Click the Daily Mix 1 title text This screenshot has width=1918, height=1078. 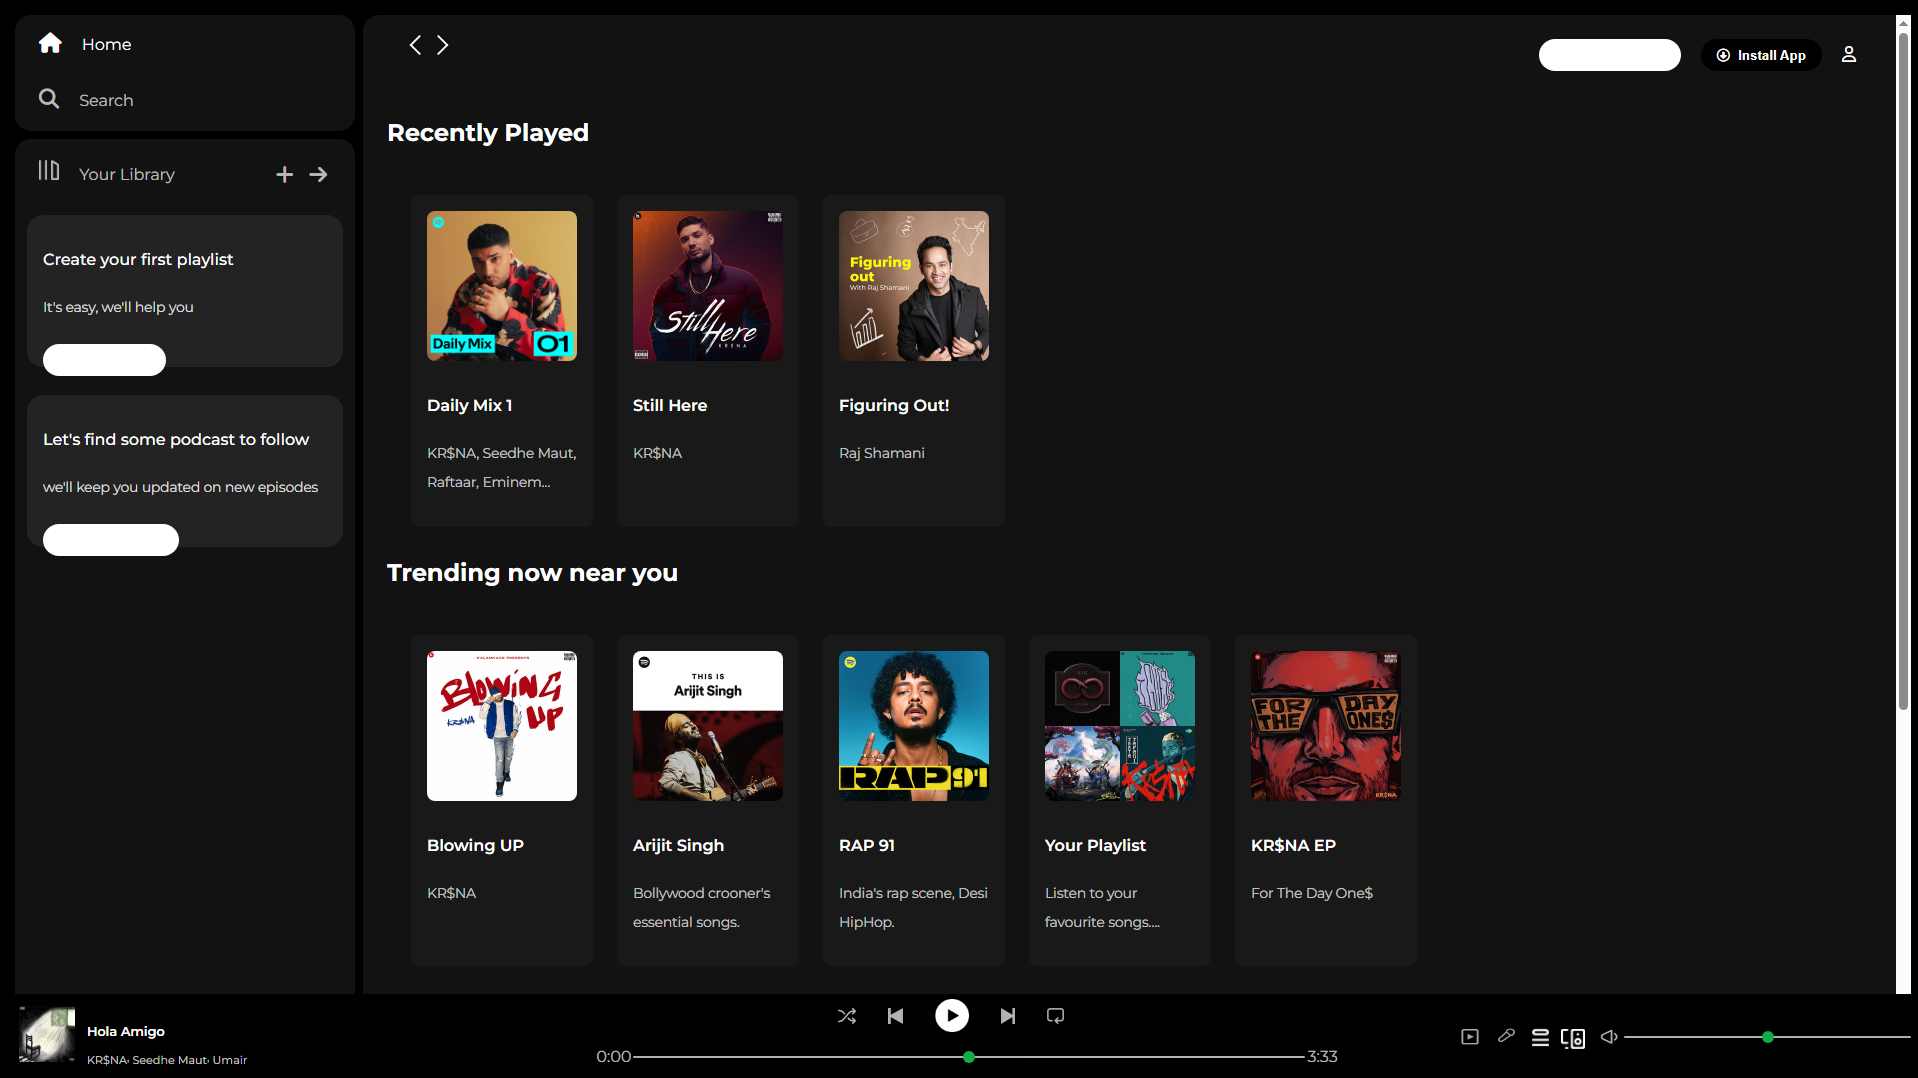coord(470,405)
